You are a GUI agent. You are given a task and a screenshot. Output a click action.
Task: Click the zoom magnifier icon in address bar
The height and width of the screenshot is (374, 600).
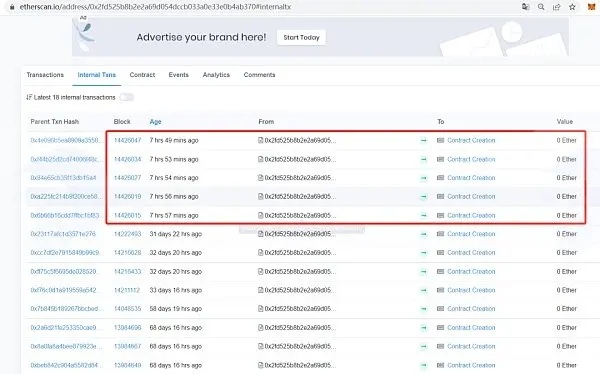[541, 7]
